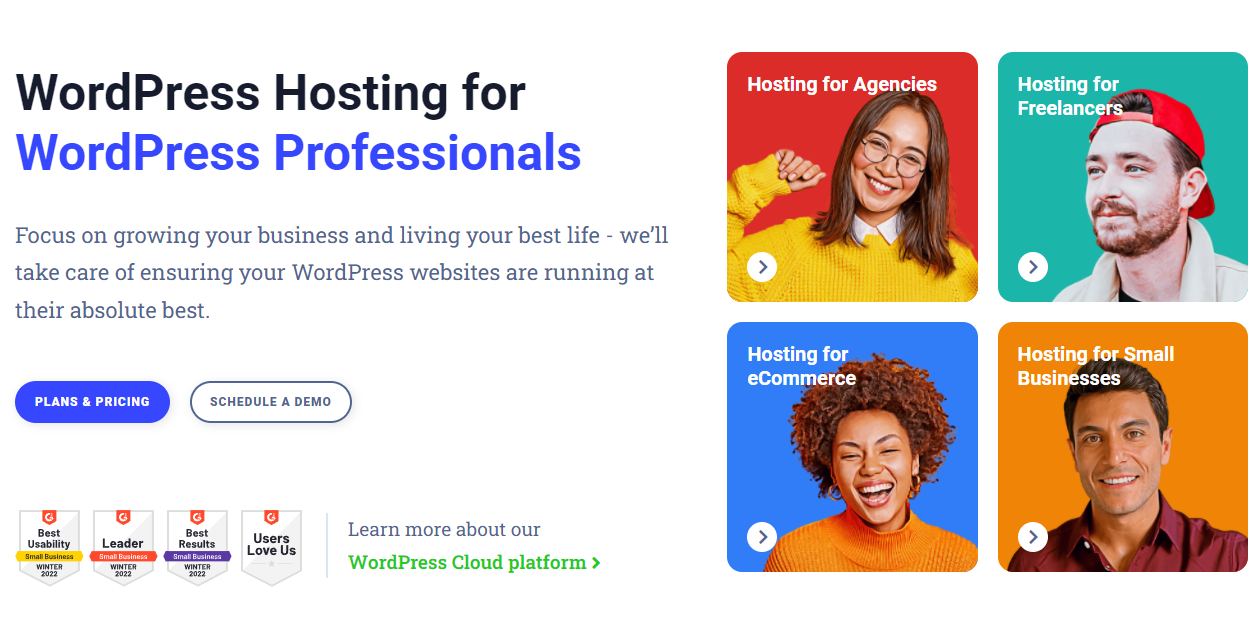The width and height of the screenshot is (1259, 622).
Task: Open the Hosting for Agencies title
Action: tap(842, 84)
